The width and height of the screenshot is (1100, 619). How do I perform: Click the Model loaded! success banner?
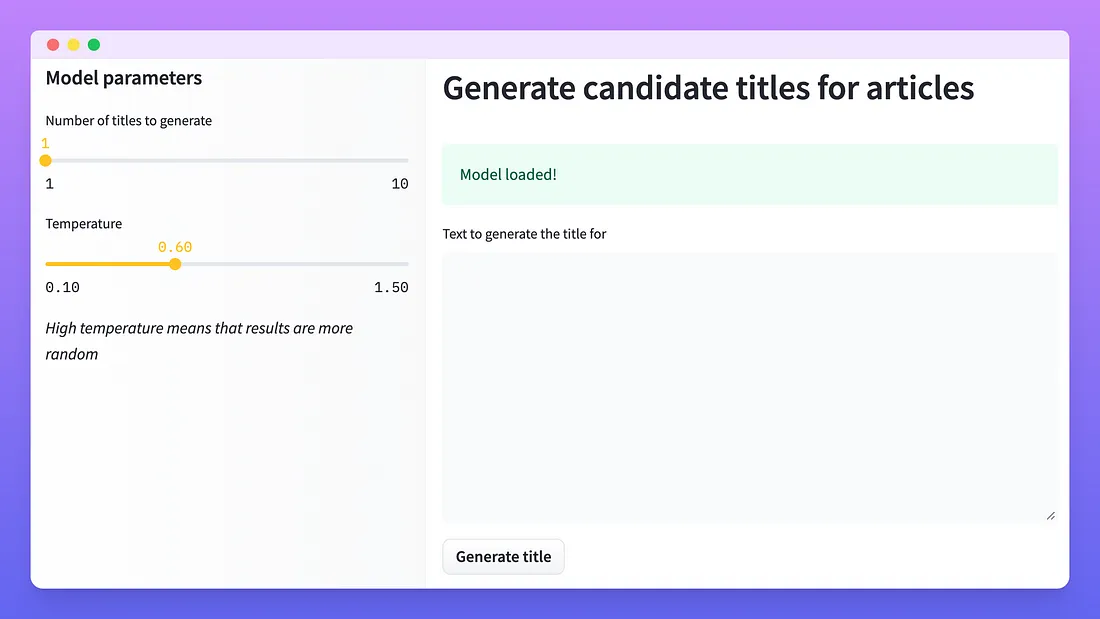[749, 174]
